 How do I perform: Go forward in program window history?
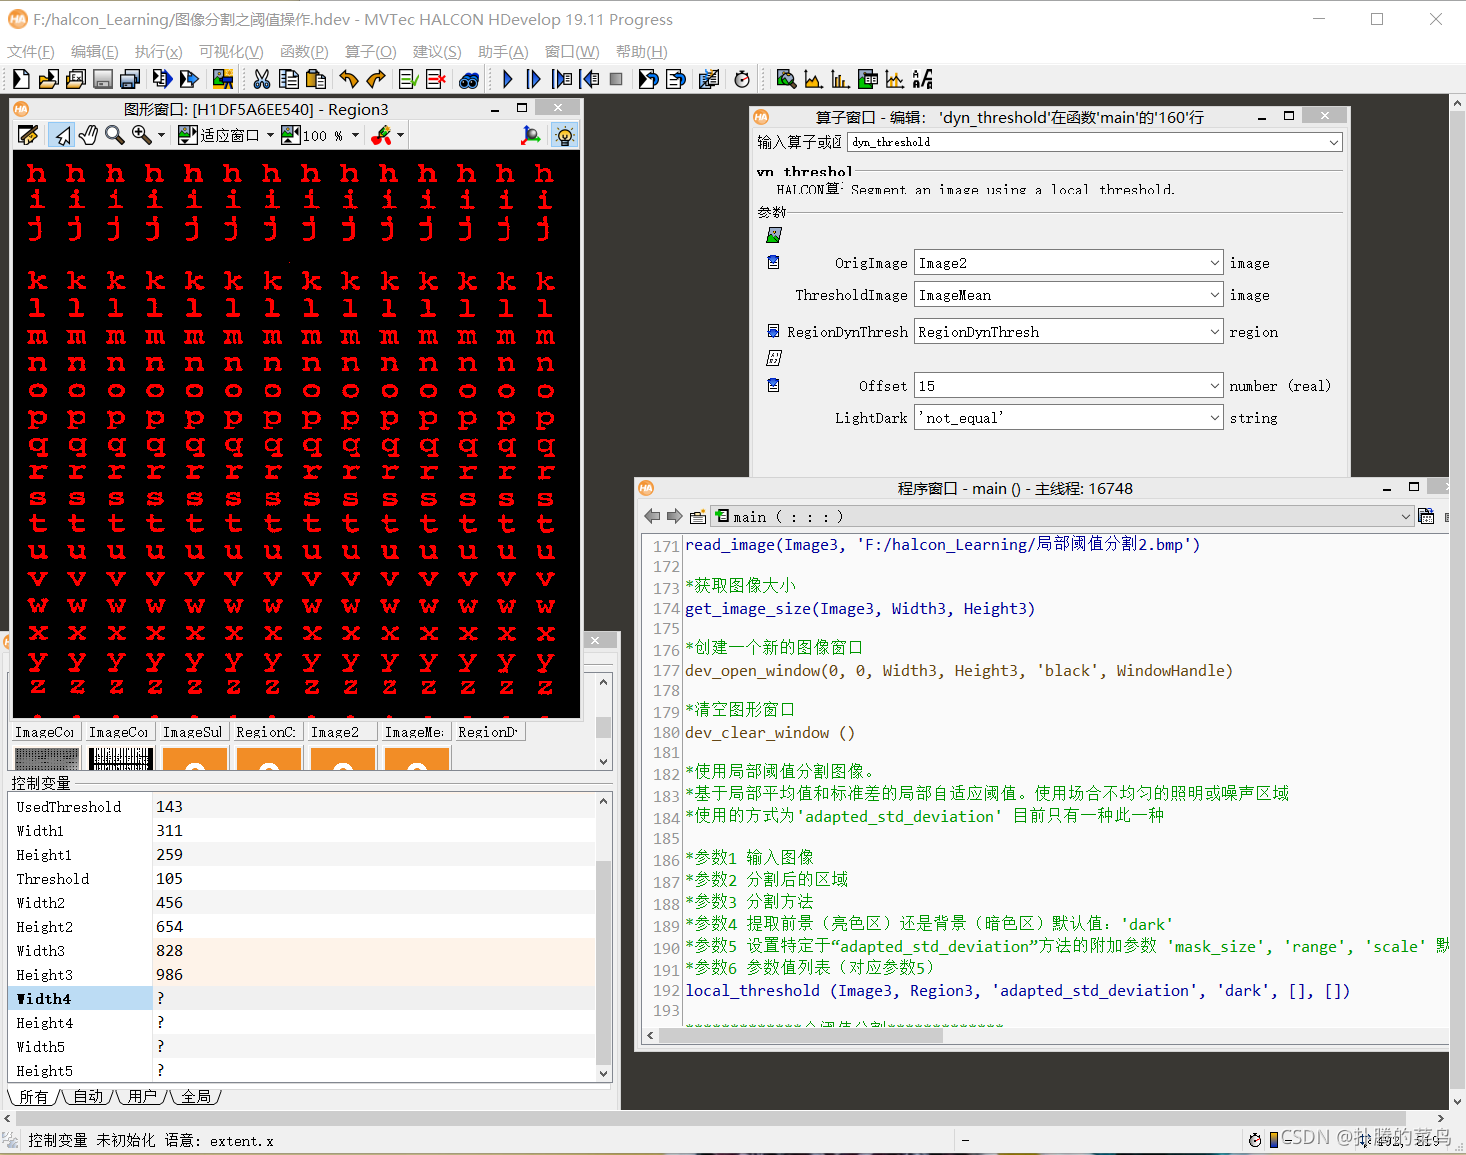[674, 516]
